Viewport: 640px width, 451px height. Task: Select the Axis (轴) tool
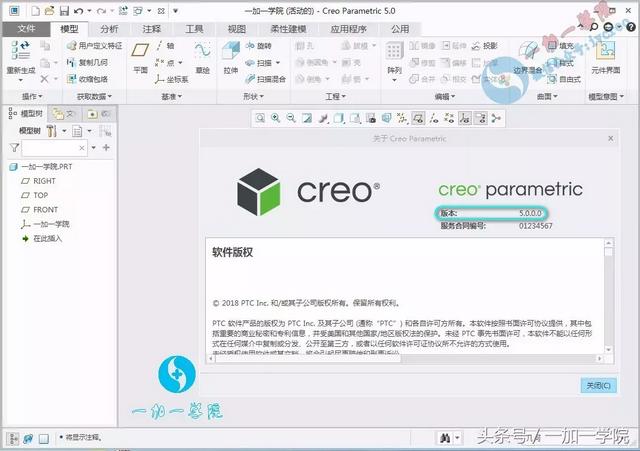(165, 46)
